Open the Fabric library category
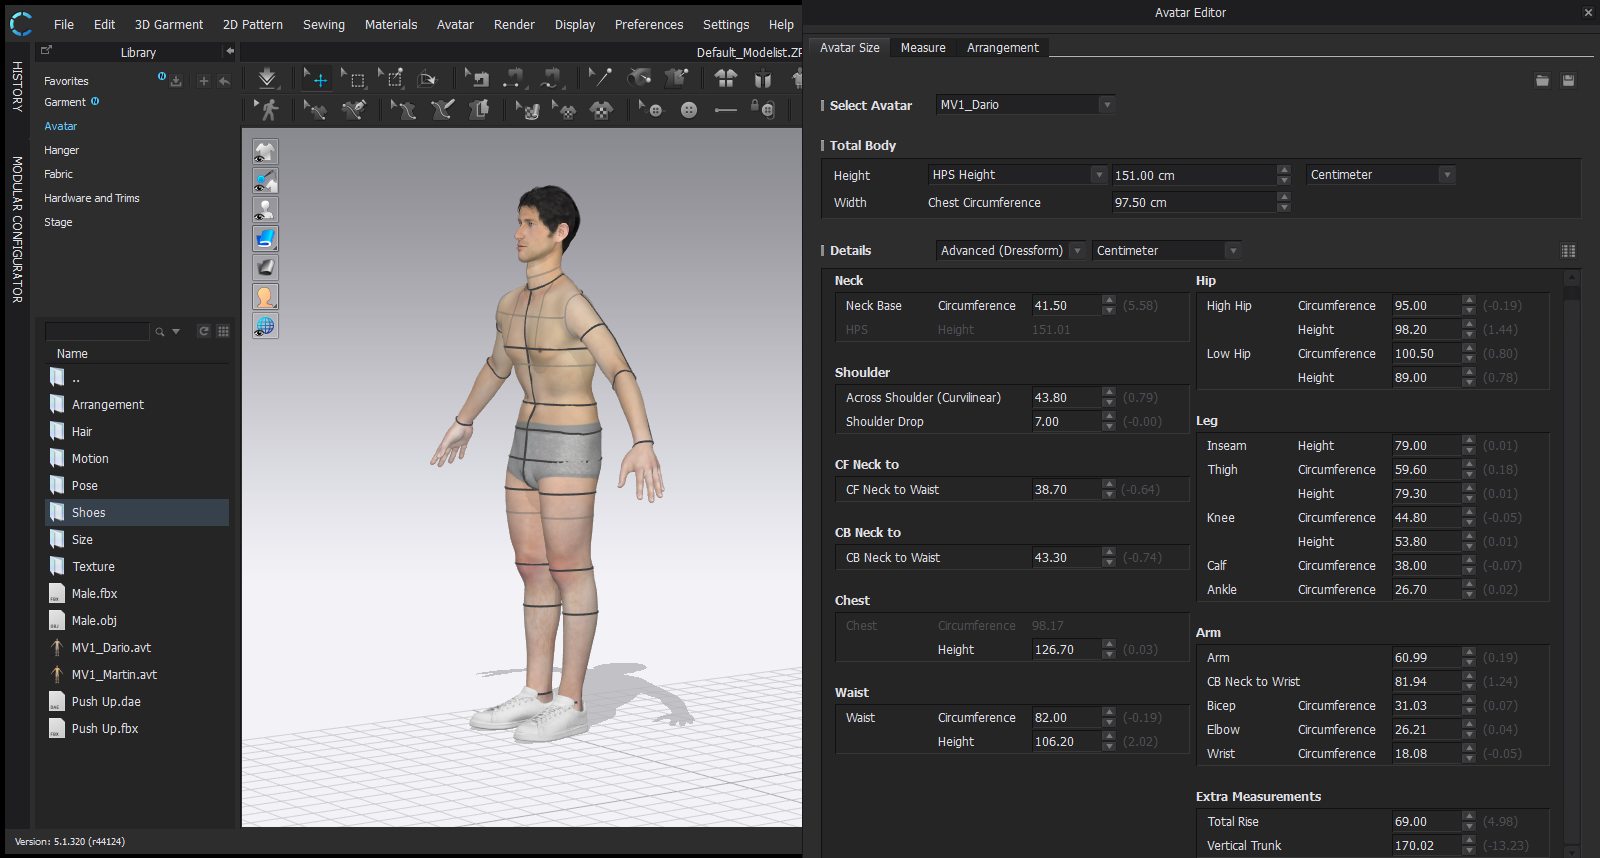The height and width of the screenshot is (858, 1600). [58, 174]
